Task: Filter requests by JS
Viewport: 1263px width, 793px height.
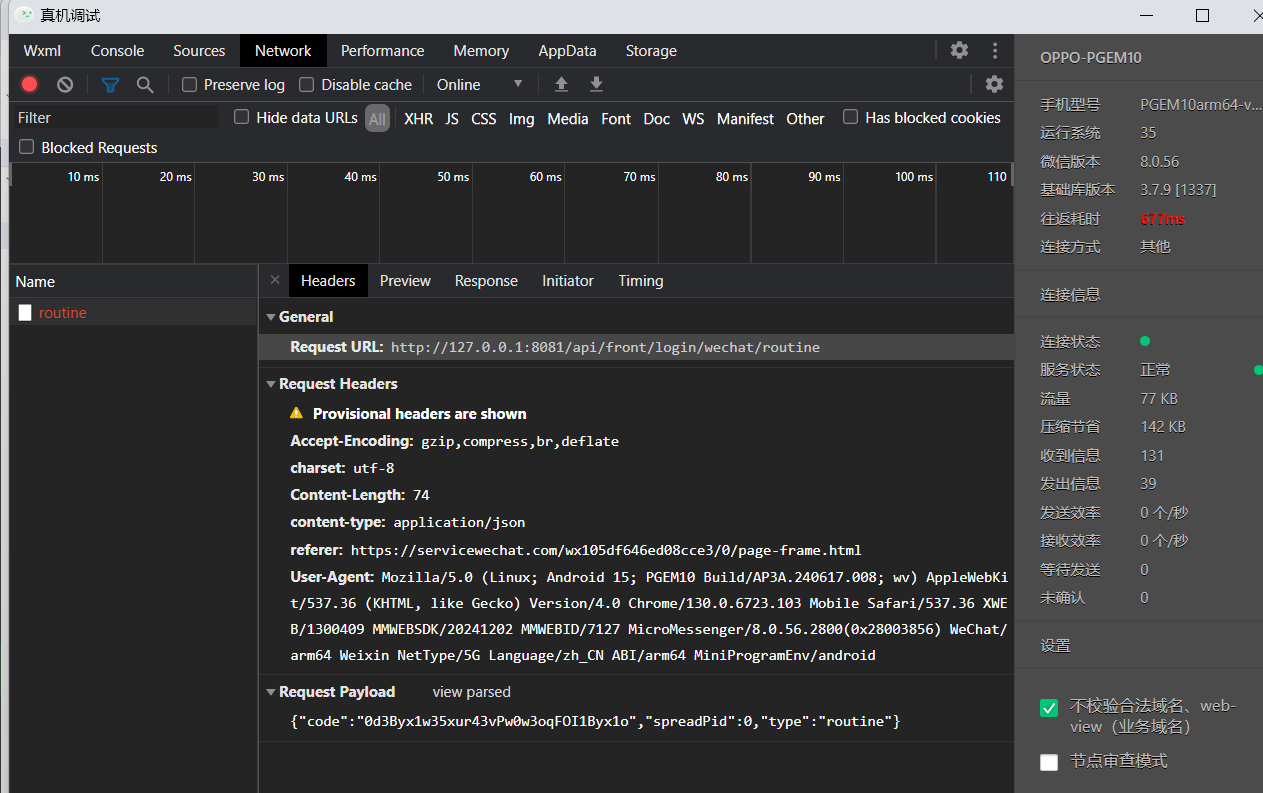Action: [x=452, y=119]
